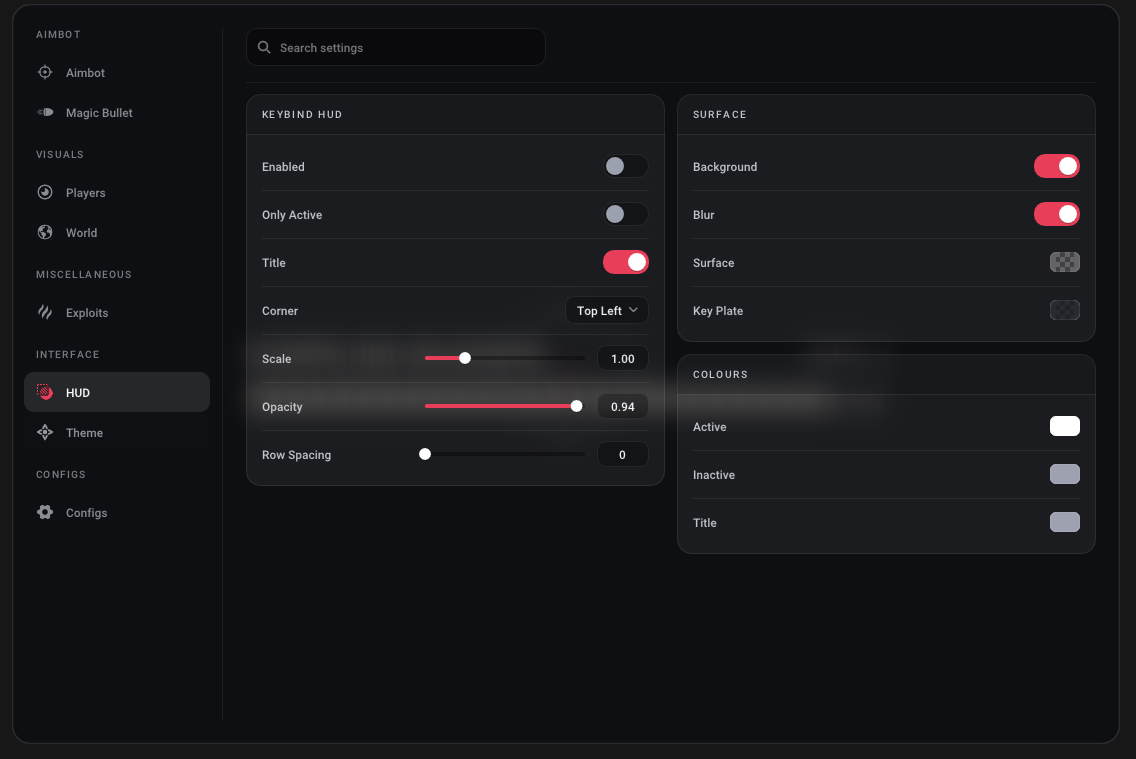The image size is (1136, 759).
Task: Open the Colours Title colour swatch
Action: tap(1064, 522)
